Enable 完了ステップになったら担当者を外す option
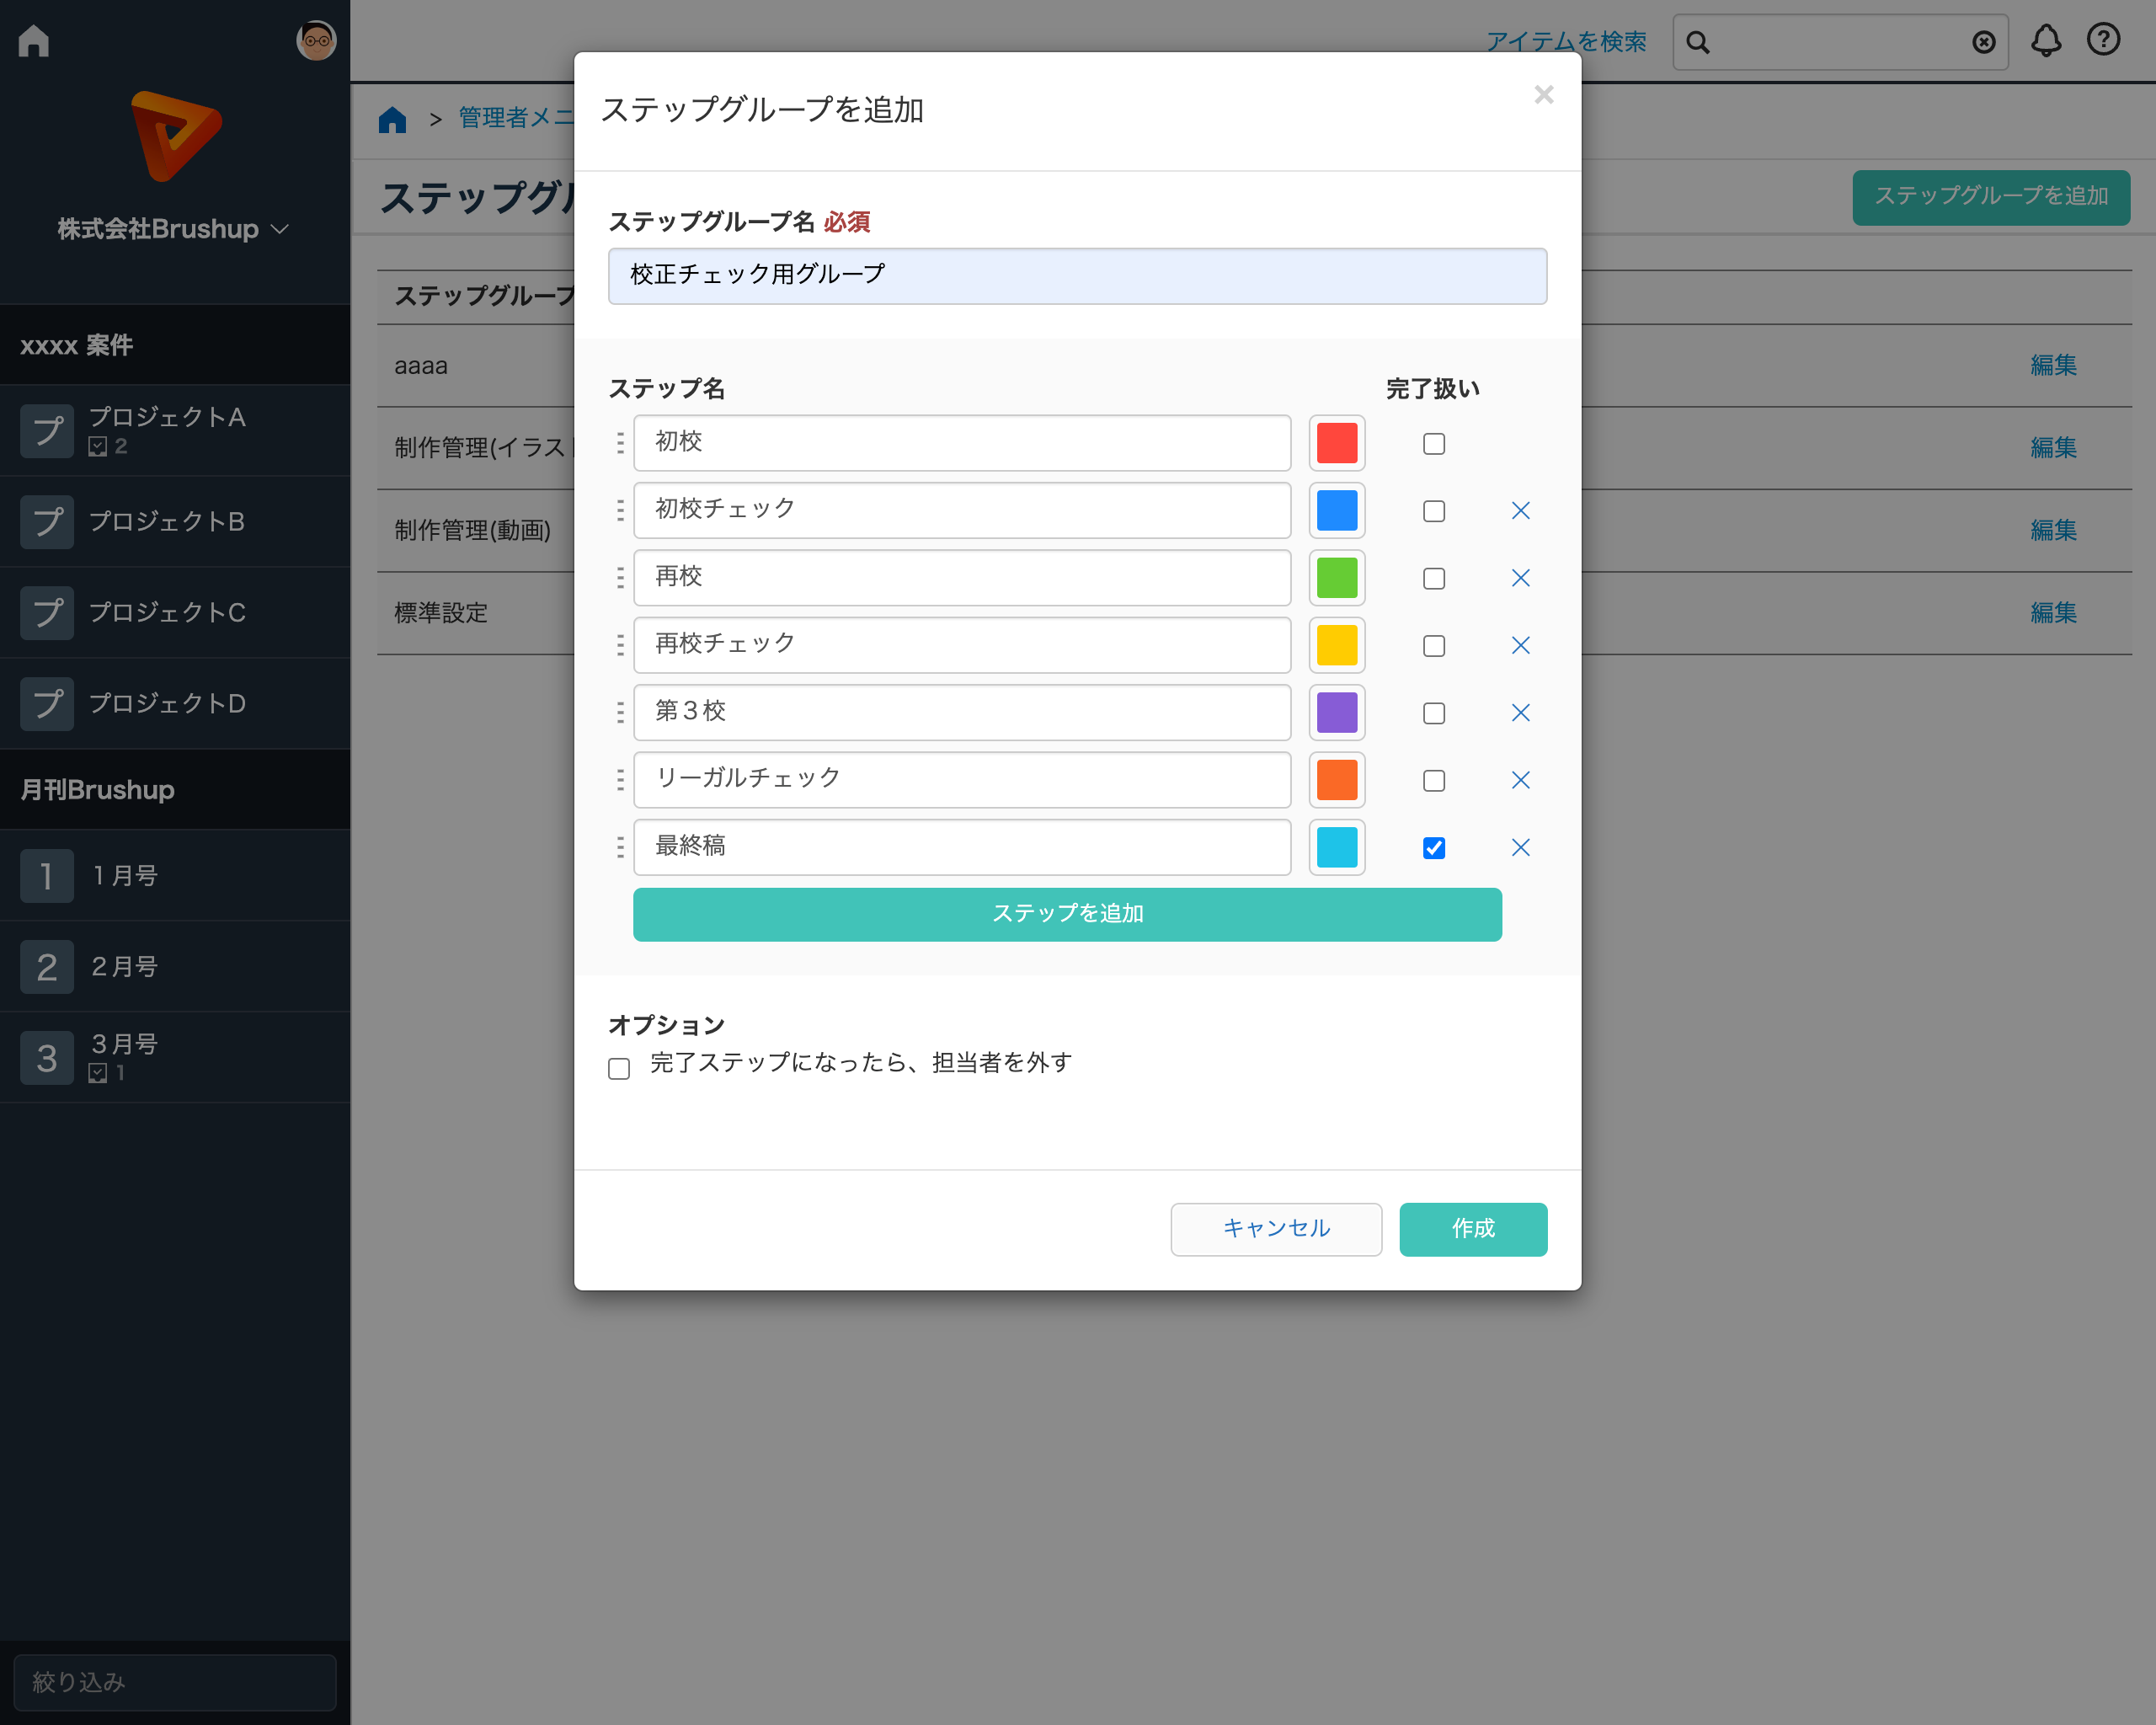The image size is (2156, 1725). pos(619,1068)
